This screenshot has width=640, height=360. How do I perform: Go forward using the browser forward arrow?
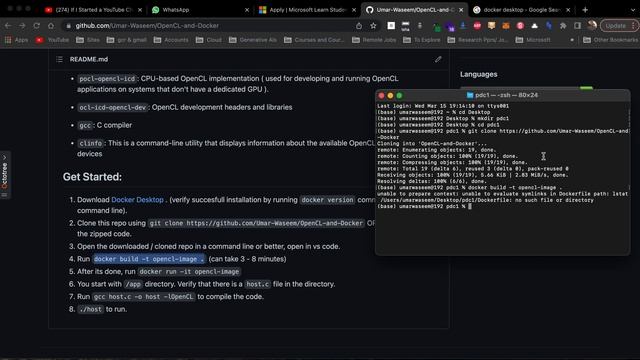tap(22, 25)
